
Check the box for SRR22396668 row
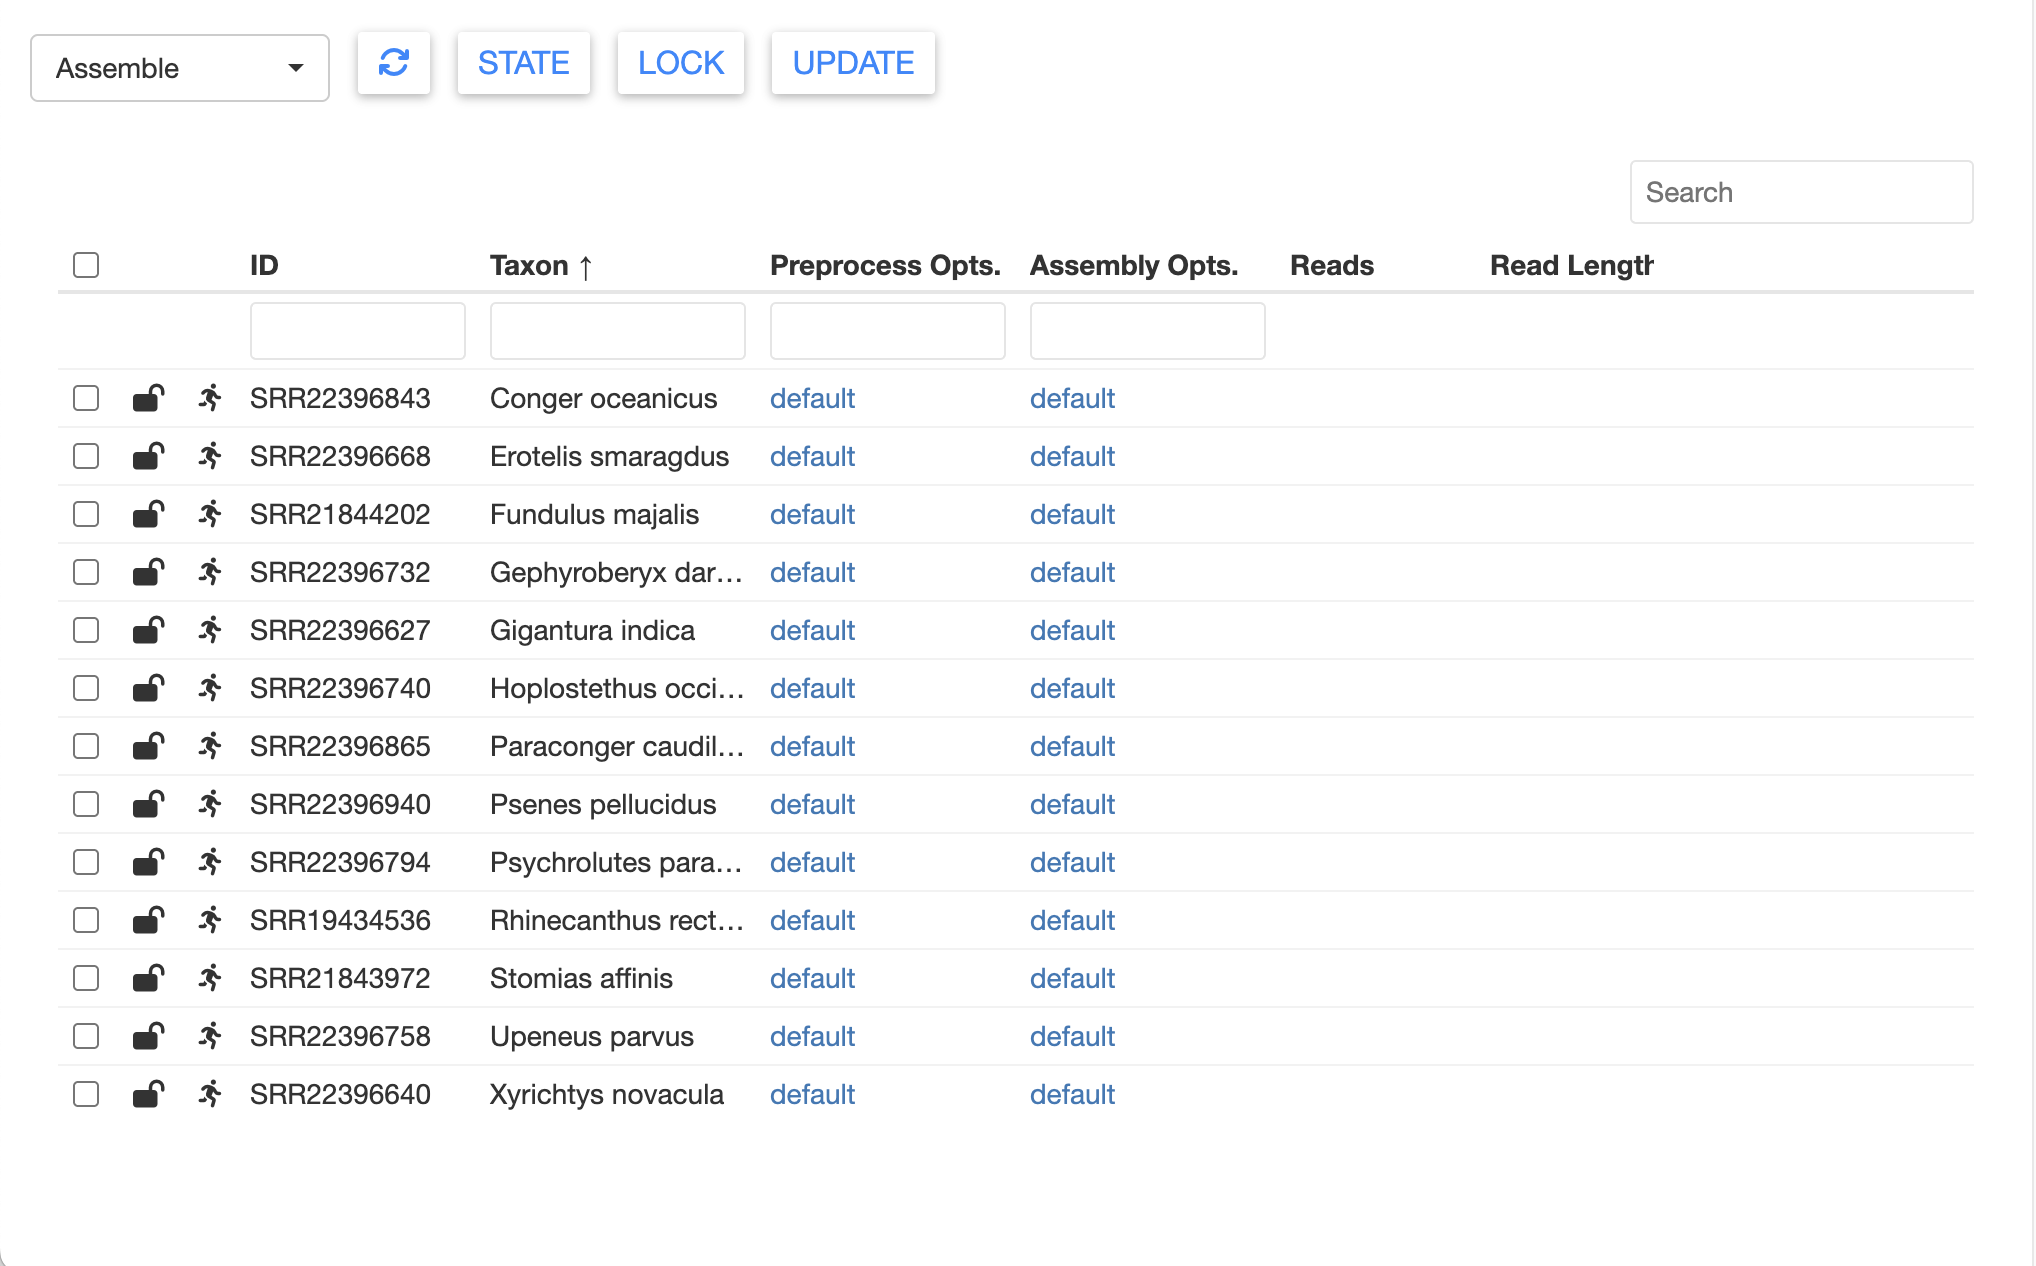click(x=86, y=456)
